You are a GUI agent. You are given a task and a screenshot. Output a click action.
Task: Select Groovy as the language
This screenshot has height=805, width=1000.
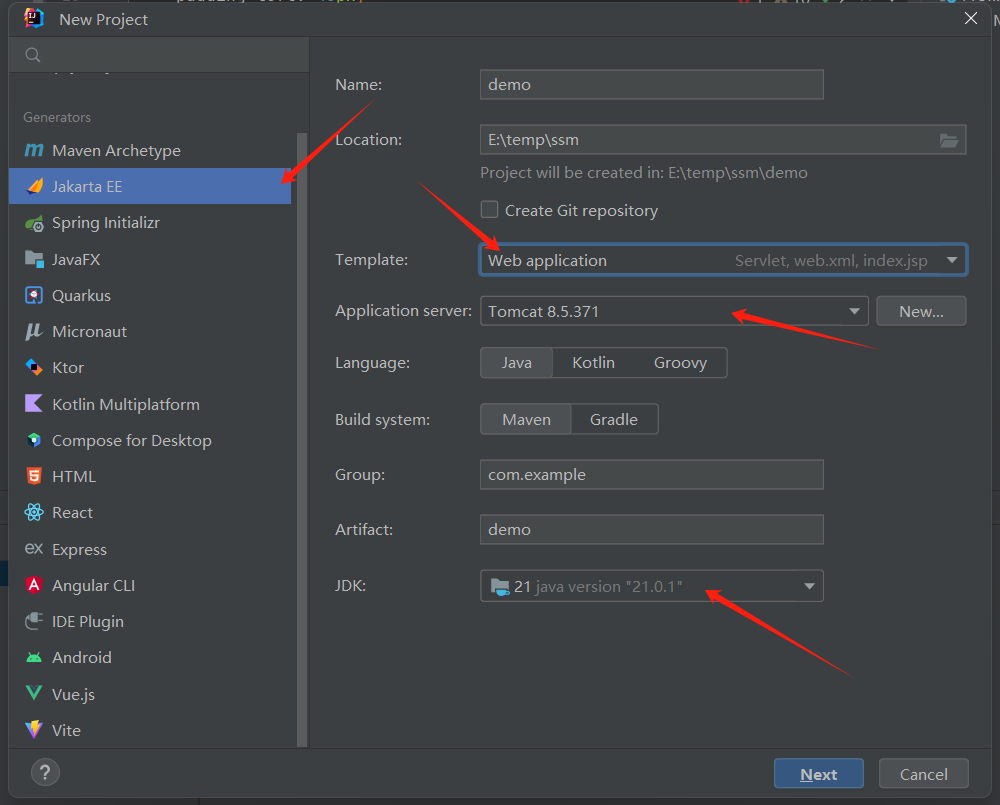click(x=680, y=363)
